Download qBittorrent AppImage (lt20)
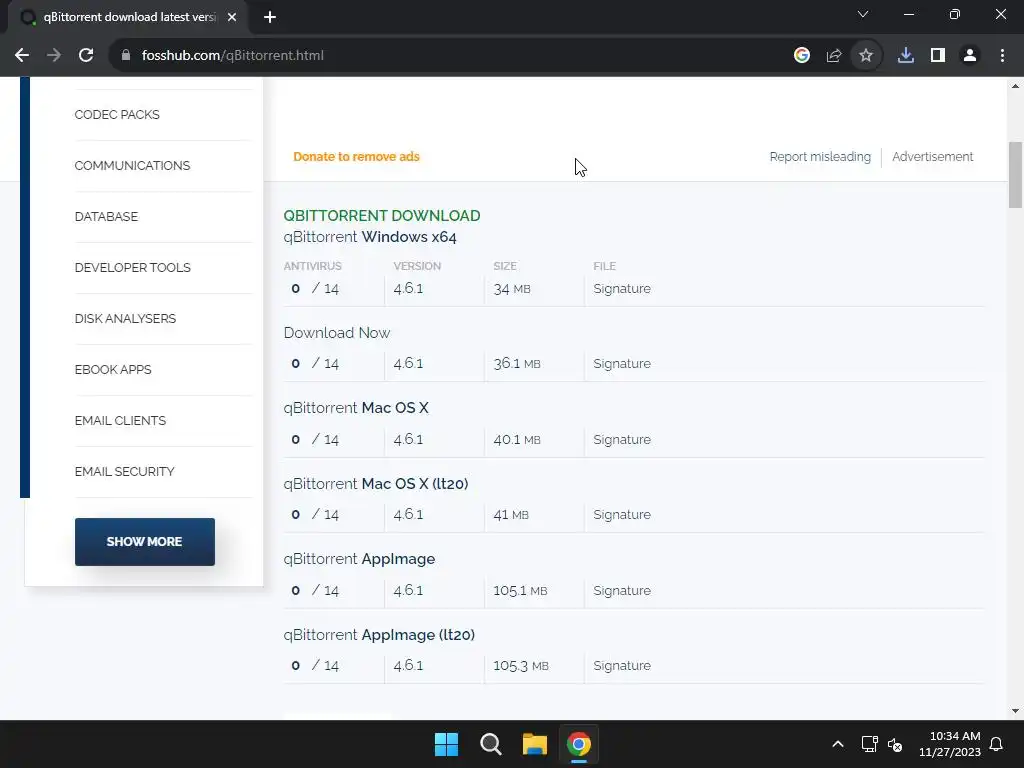The height and width of the screenshot is (768, 1024). tap(379, 635)
